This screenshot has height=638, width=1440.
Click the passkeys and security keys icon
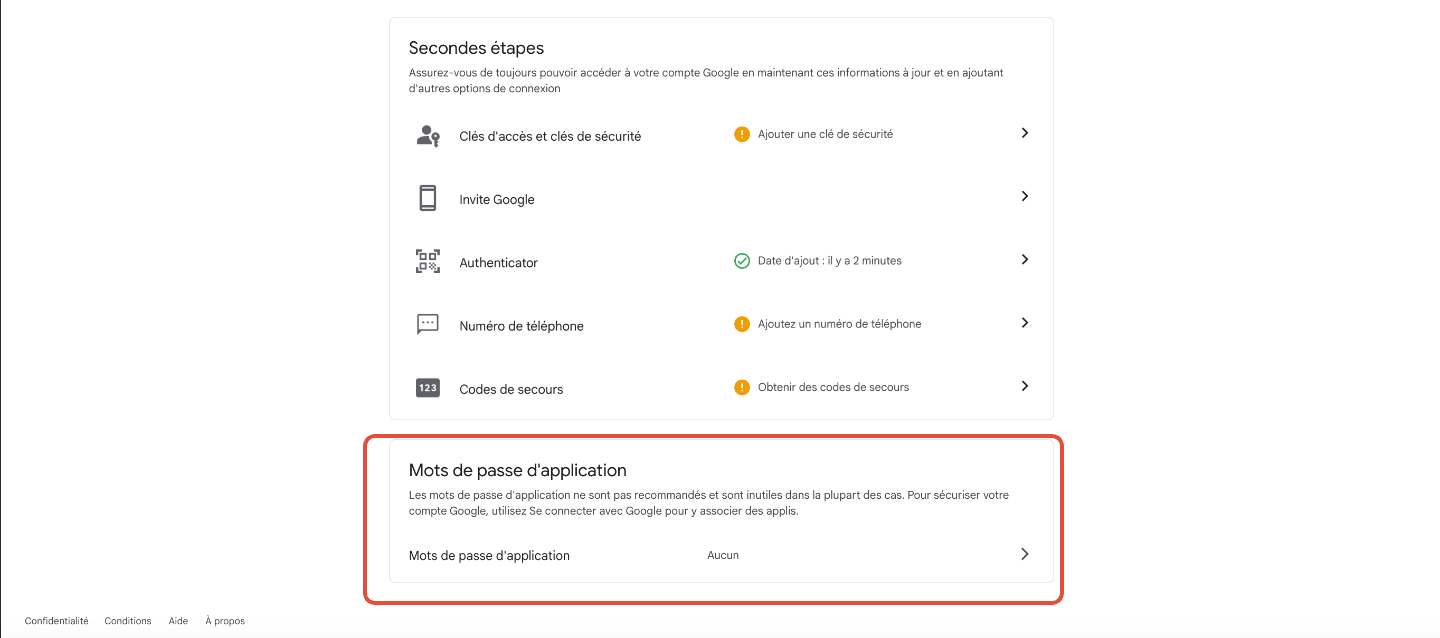[428, 136]
